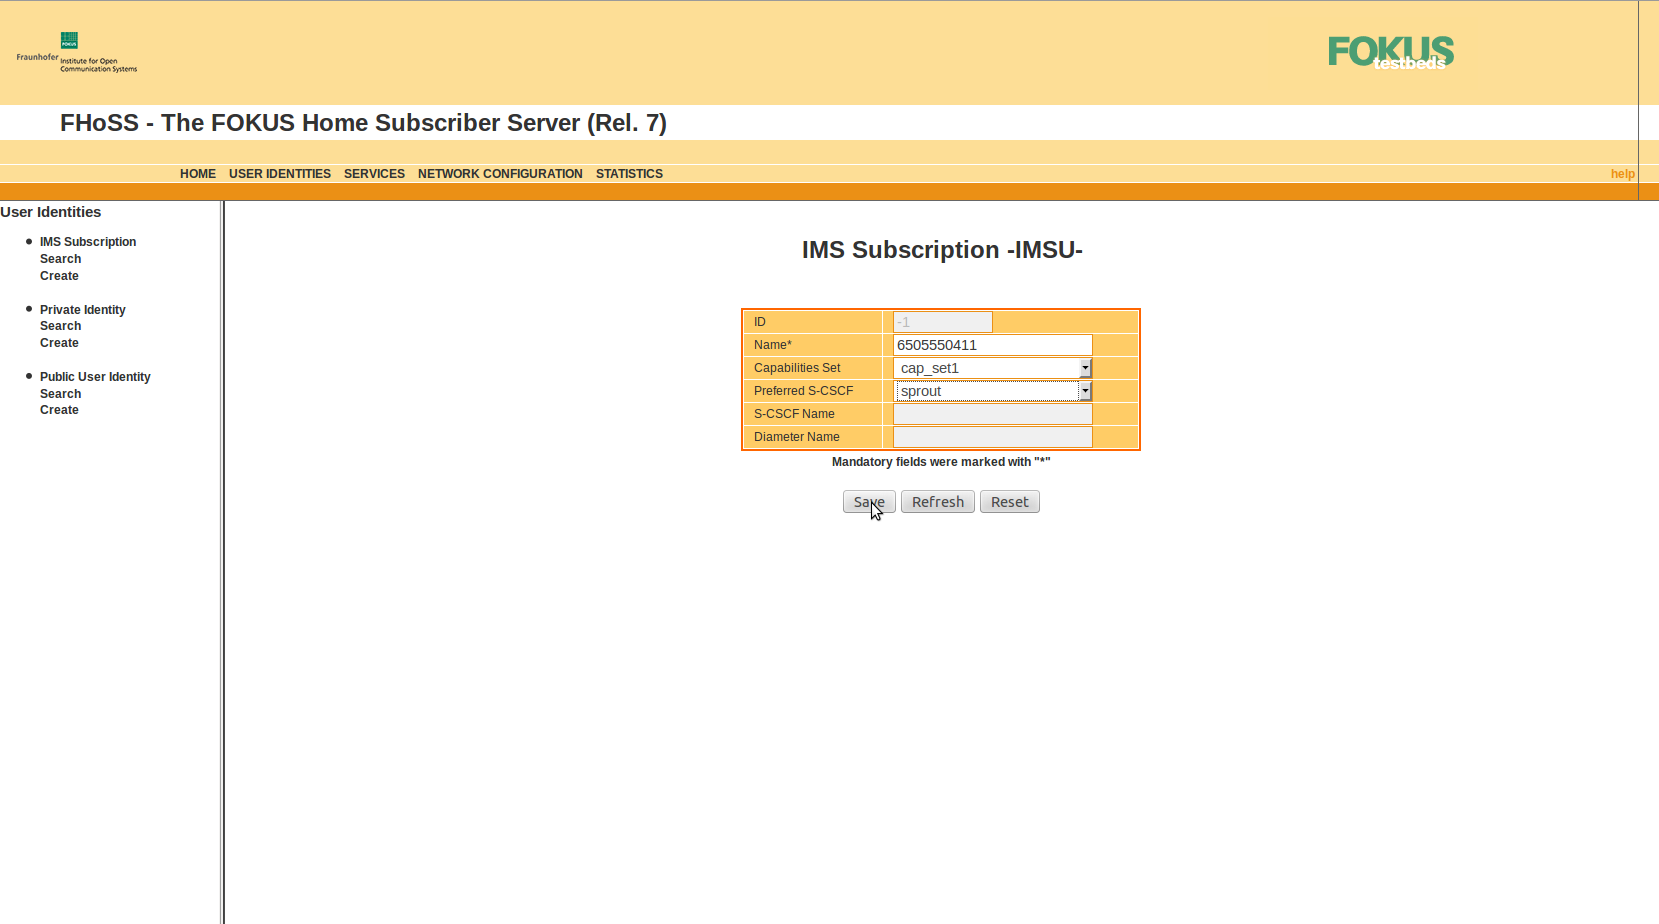Viewport: 1659px width, 924px height.
Task: Refresh the IMS Subscription data
Action: point(937,501)
